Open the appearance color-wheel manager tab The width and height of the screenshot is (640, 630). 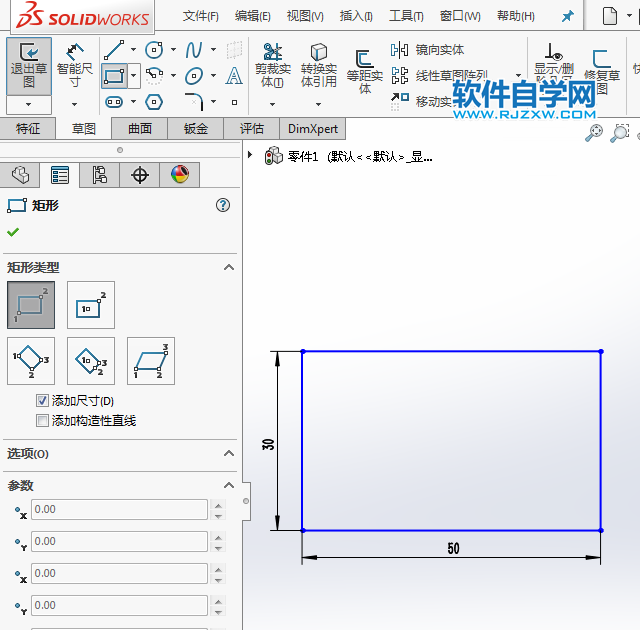point(179,175)
